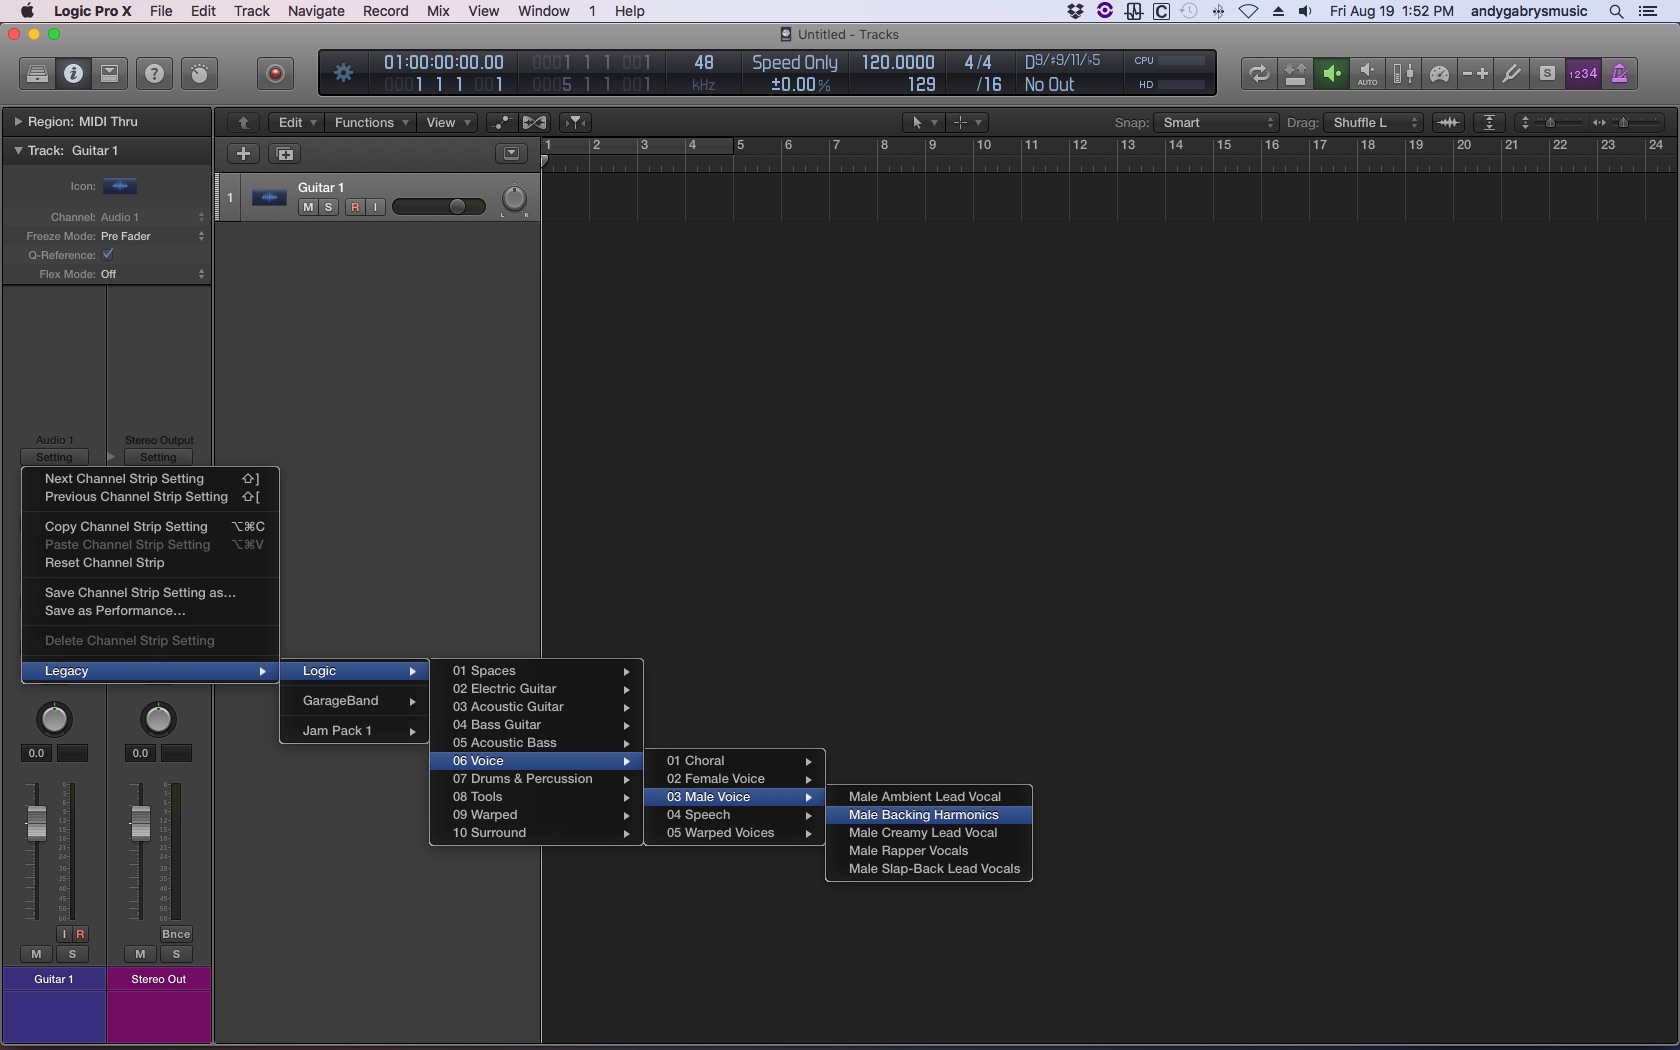
Task: Toggle Auto Input Monitoring button
Action: [1367, 73]
